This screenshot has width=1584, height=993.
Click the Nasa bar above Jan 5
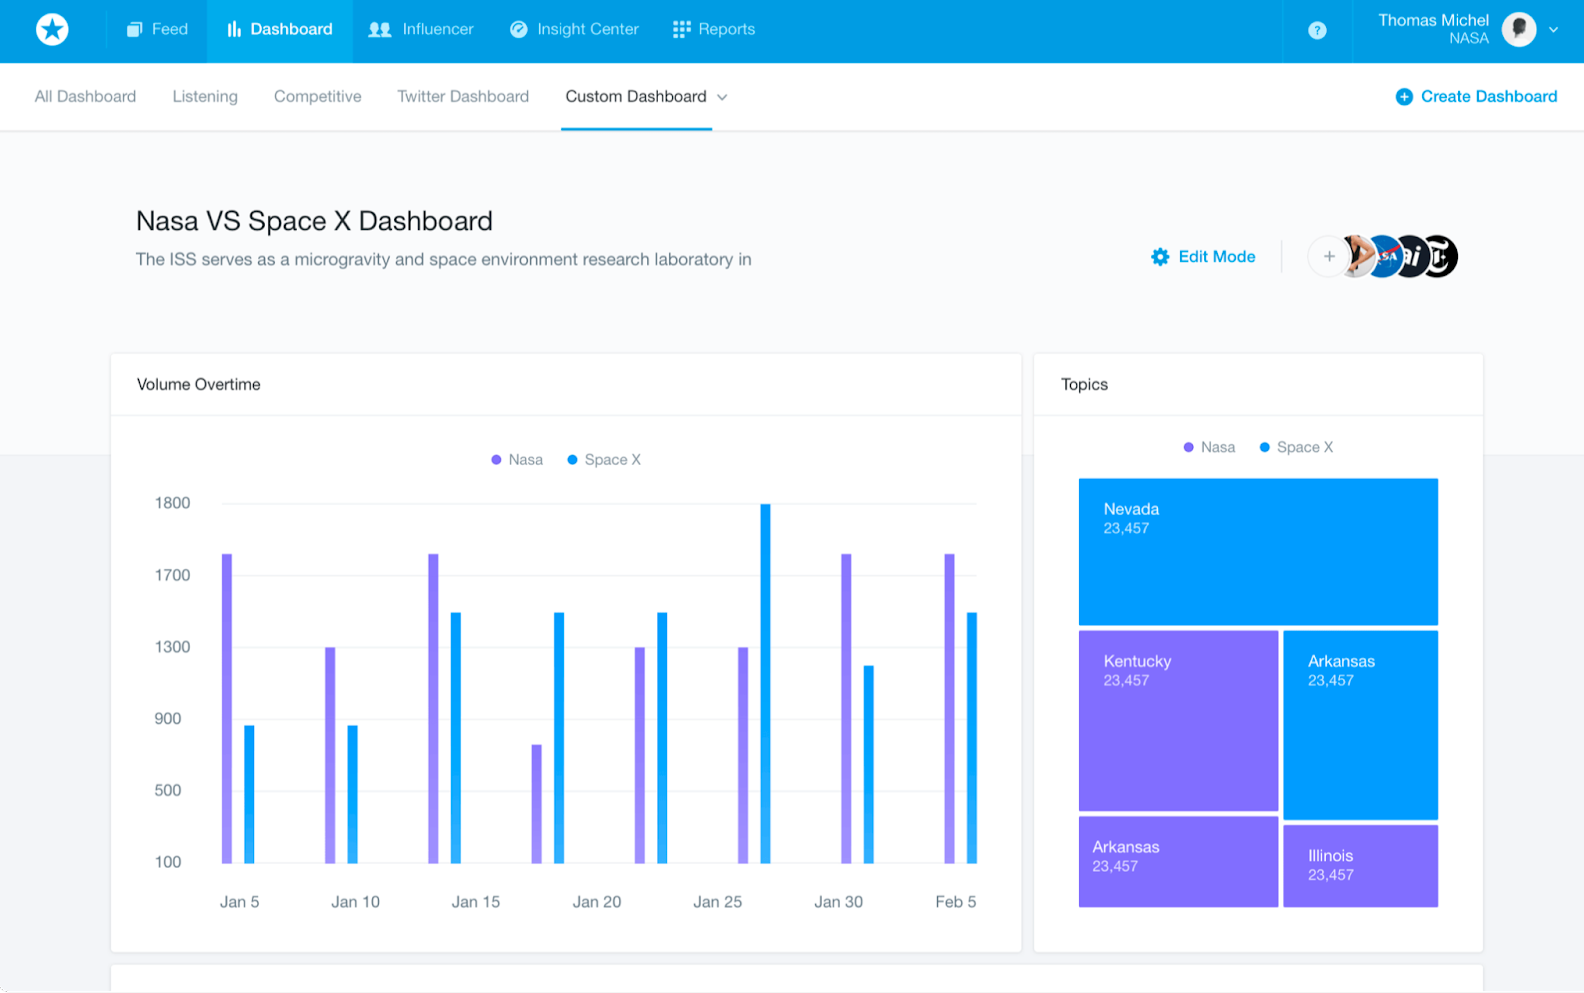point(227,708)
